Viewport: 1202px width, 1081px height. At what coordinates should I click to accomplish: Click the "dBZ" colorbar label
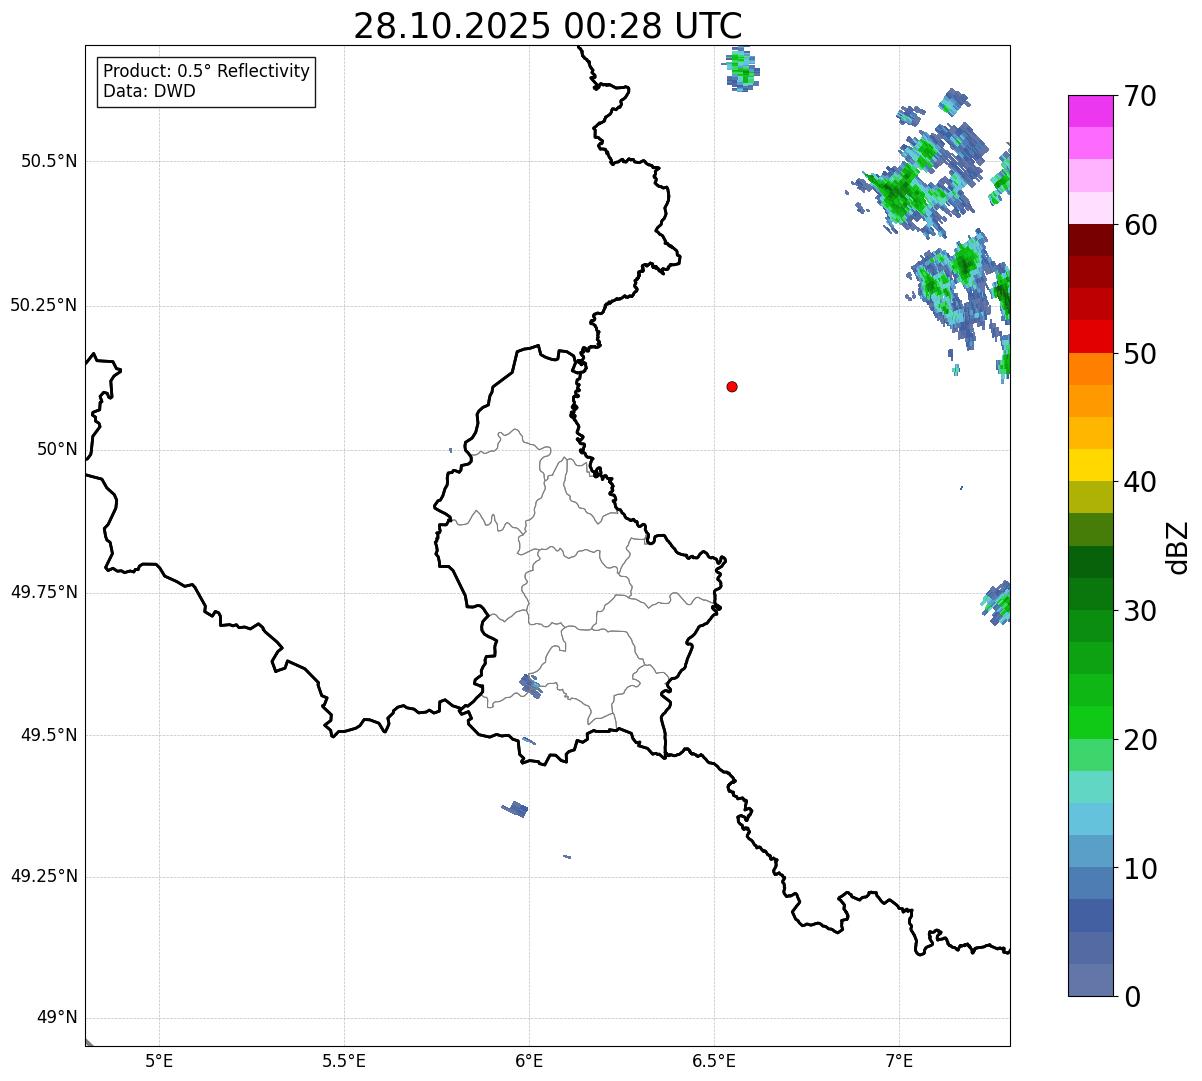pyautogui.click(x=1178, y=547)
